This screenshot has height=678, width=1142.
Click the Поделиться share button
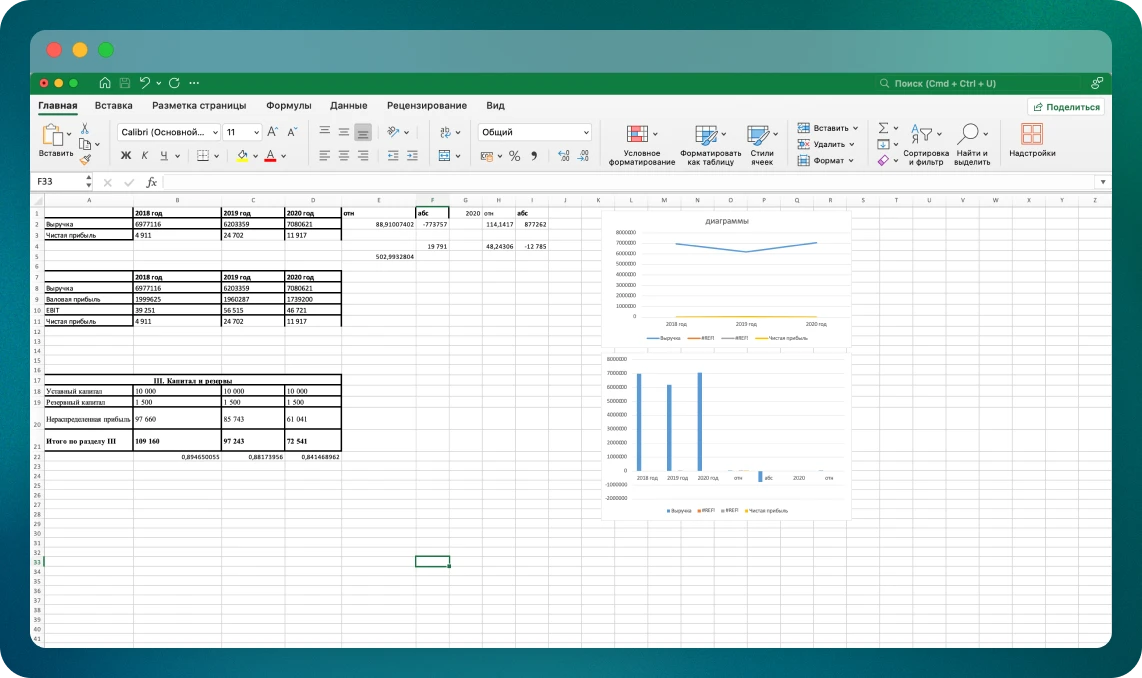(1066, 107)
